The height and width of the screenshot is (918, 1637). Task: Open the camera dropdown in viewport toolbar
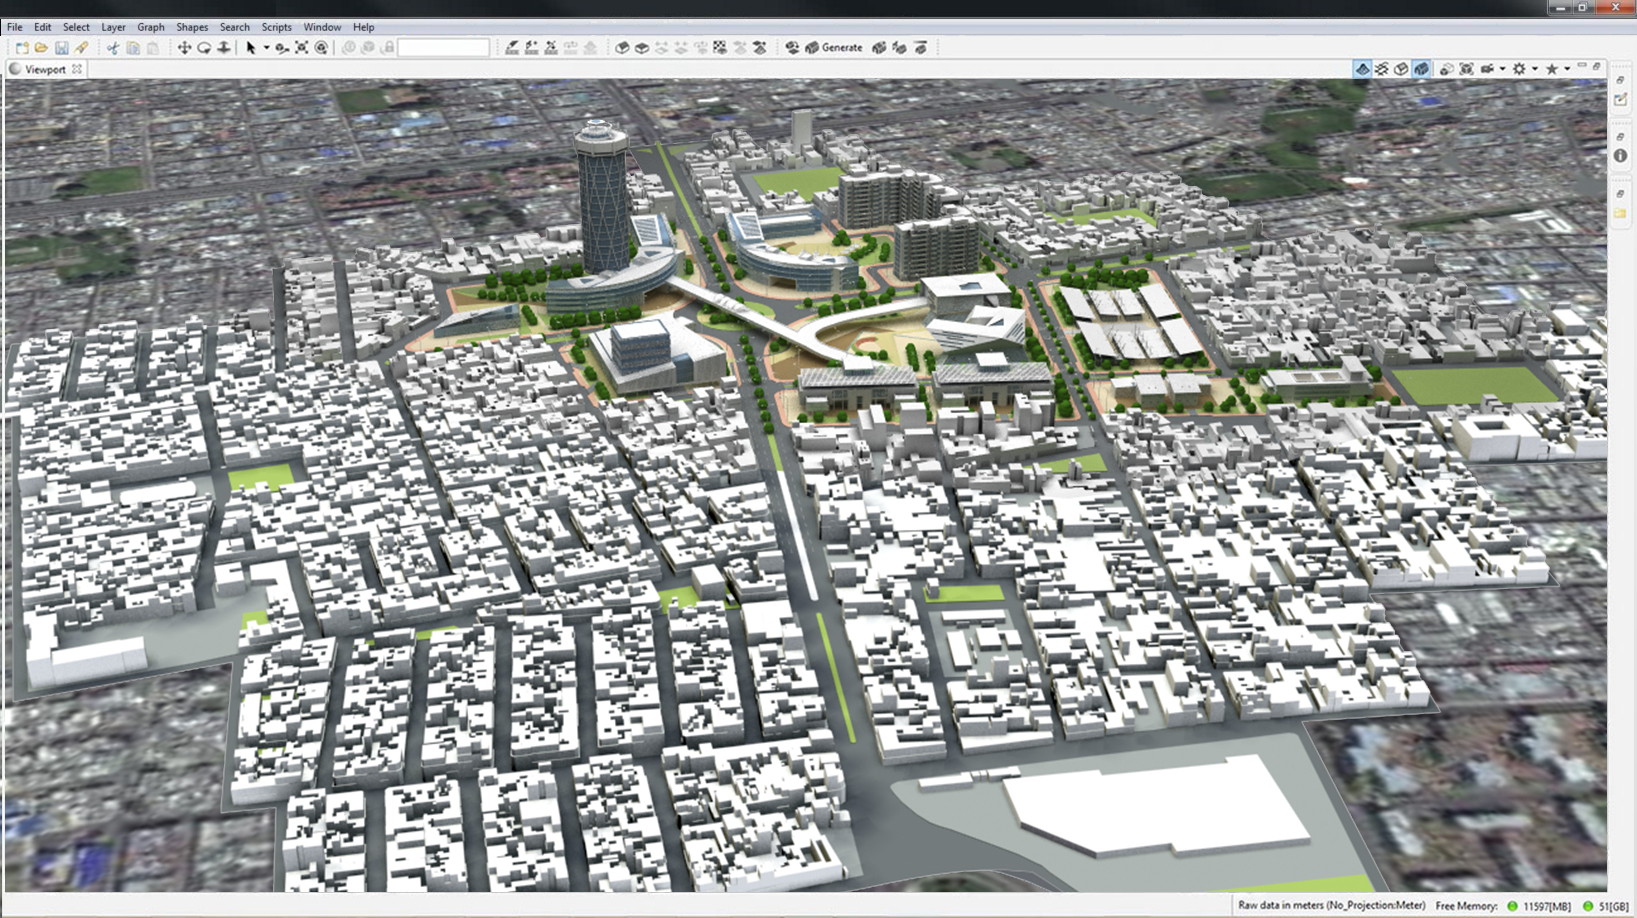pos(1502,69)
